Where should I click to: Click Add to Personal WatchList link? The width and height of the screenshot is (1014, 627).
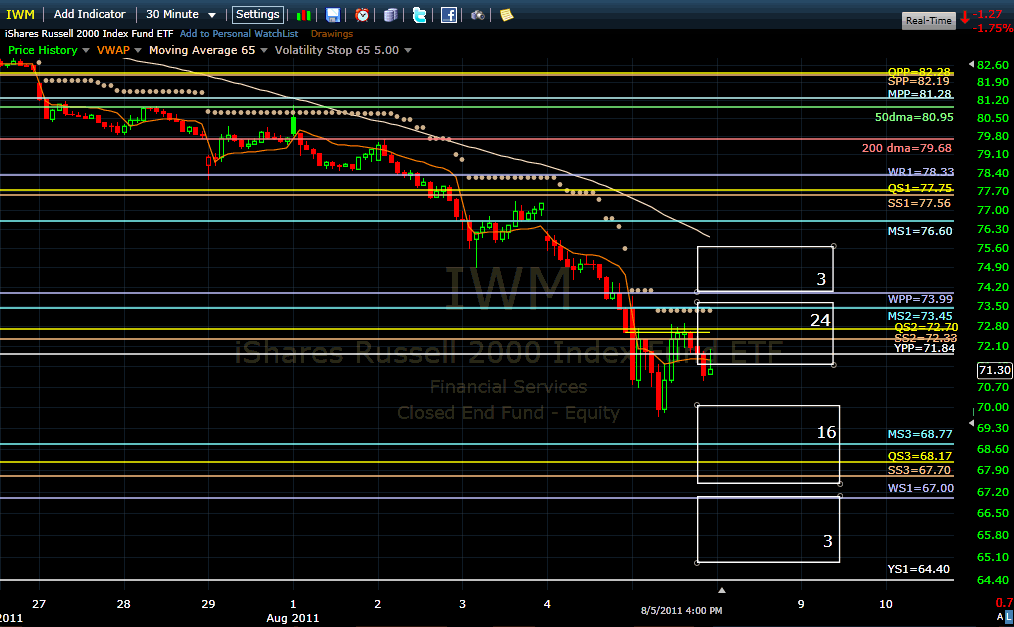click(x=239, y=34)
